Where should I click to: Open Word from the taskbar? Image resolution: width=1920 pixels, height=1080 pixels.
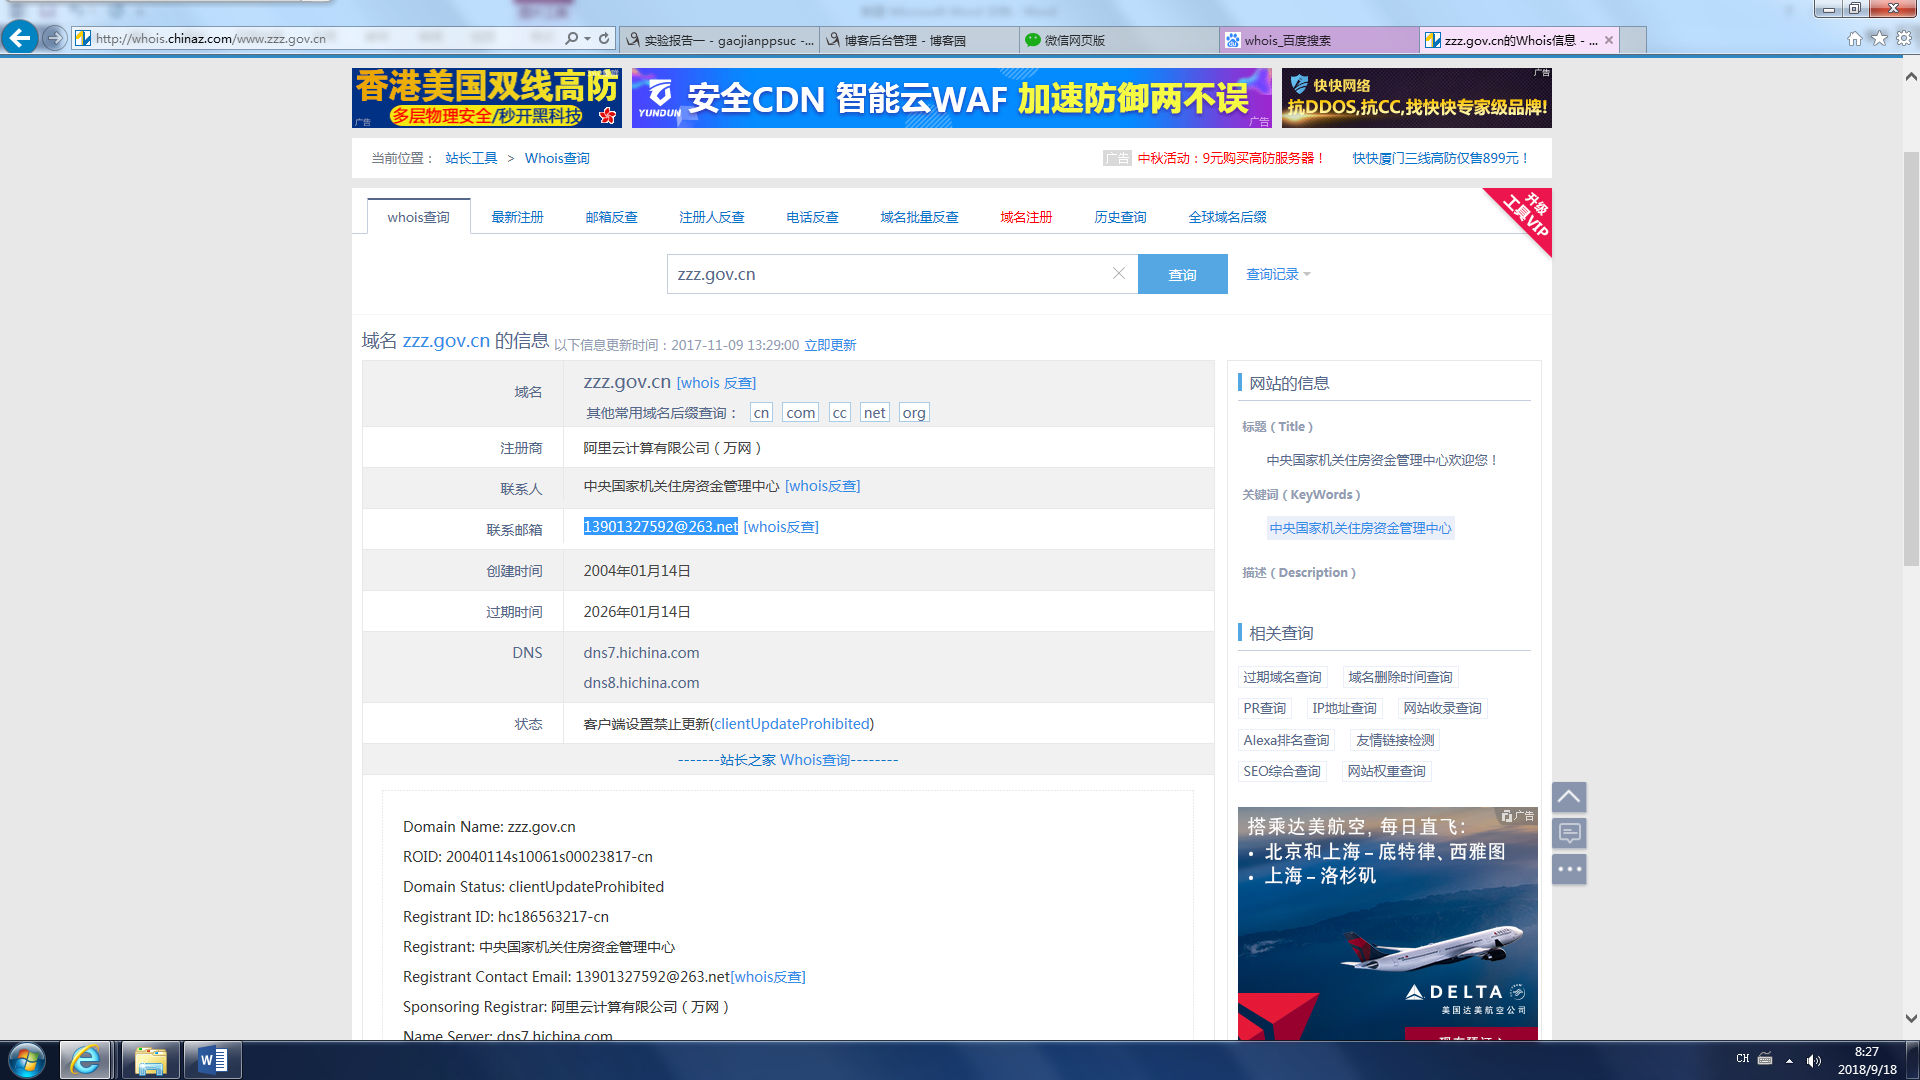point(212,1060)
